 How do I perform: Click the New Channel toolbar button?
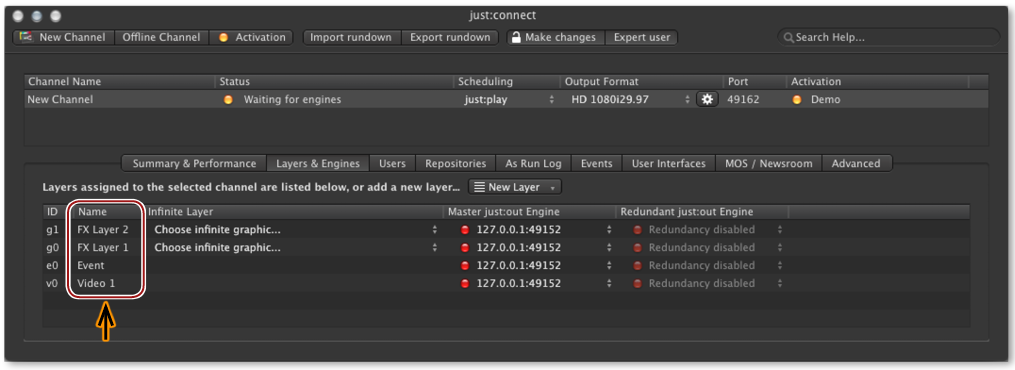tap(63, 38)
